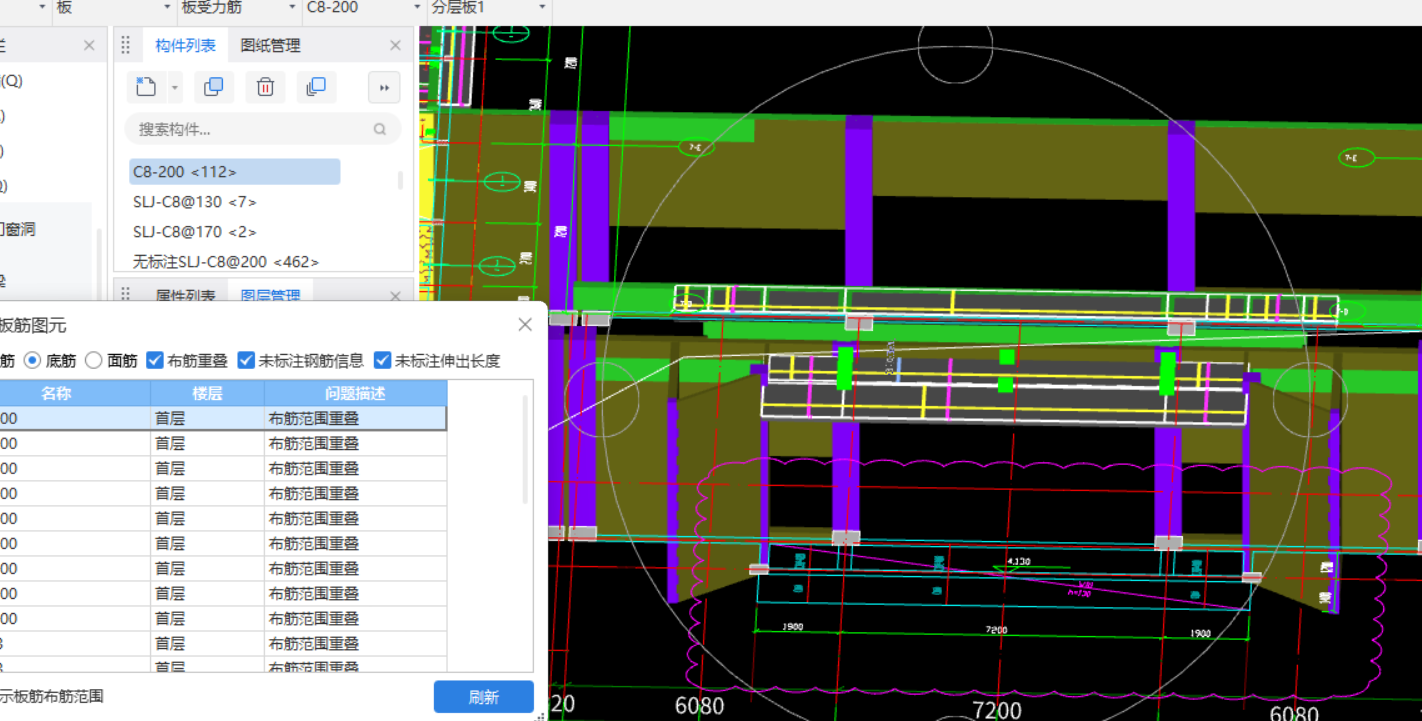
Task: Select 无标注SLJ-C8@200 <462> component
Action: click(x=226, y=261)
